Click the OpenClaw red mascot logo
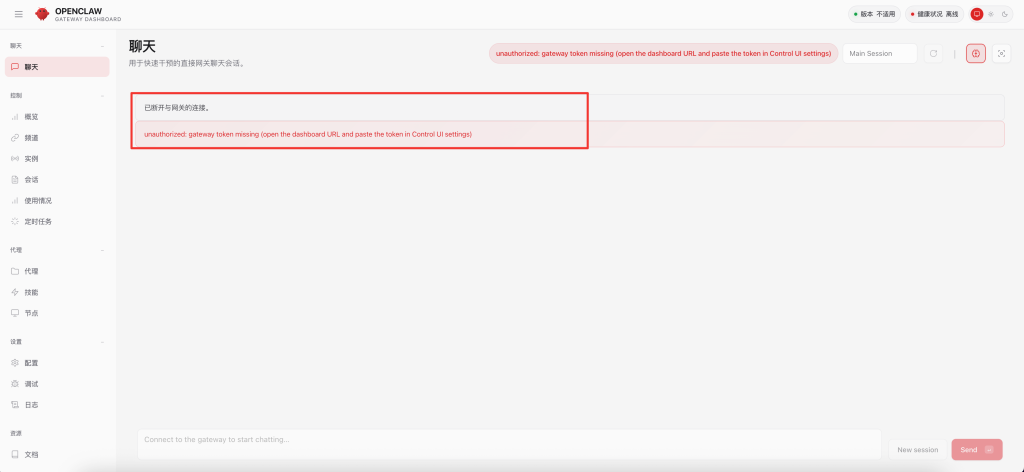Viewport: 1024px width, 472px height. point(42,14)
